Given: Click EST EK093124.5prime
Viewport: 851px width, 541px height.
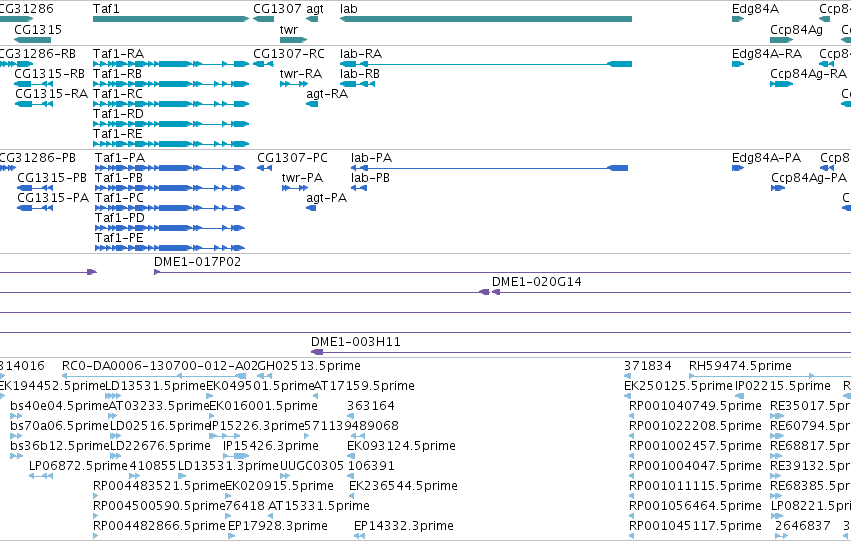Looking at the screenshot, I should [401, 446].
